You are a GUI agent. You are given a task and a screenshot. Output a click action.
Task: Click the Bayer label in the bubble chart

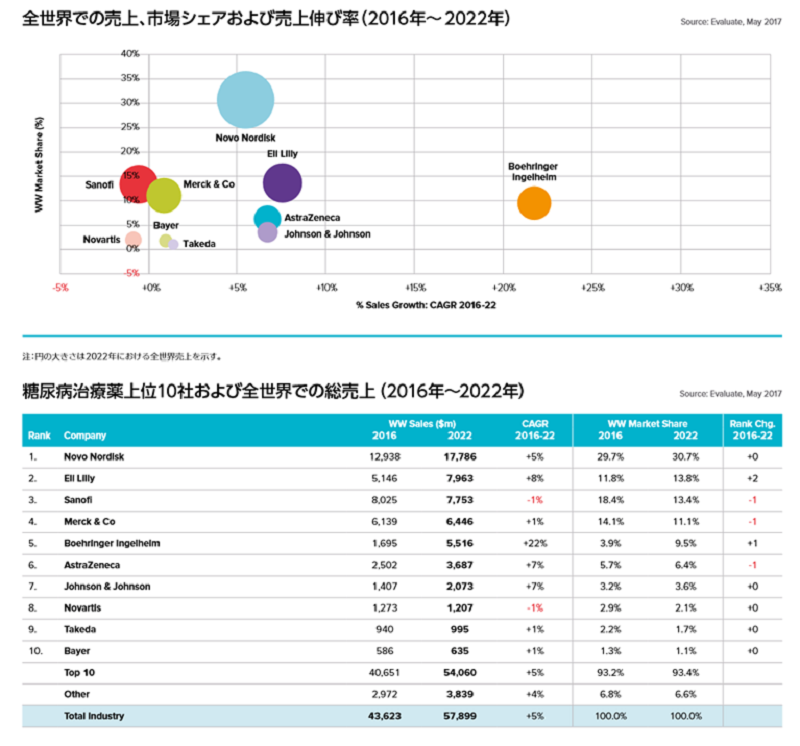click(x=166, y=225)
